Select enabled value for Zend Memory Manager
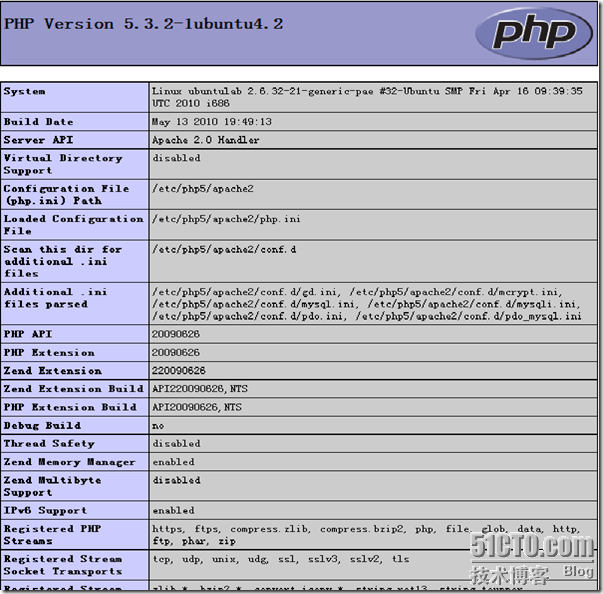 pos(173,462)
